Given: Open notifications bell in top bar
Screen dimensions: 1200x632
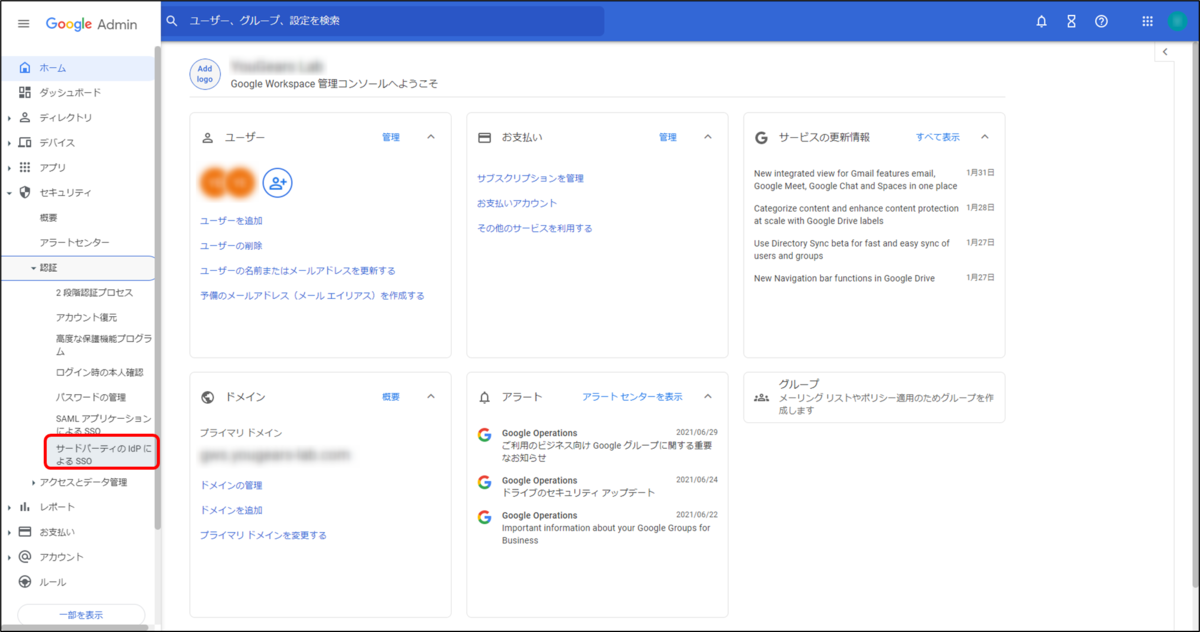Looking at the screenshot, I should [x=1041, y=21].
